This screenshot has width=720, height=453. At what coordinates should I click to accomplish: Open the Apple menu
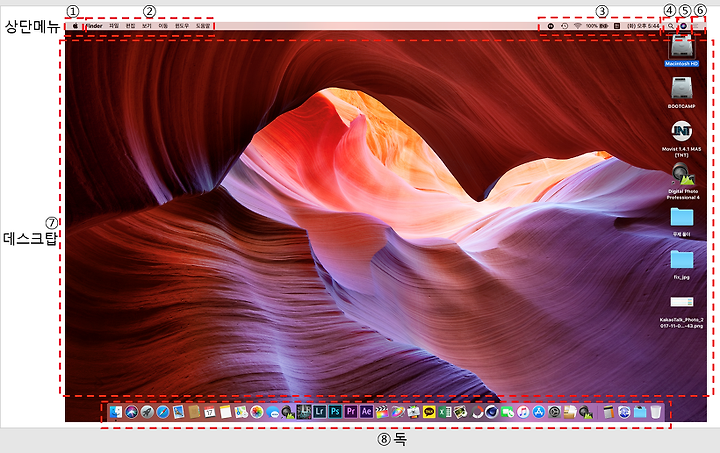point(75,26)
